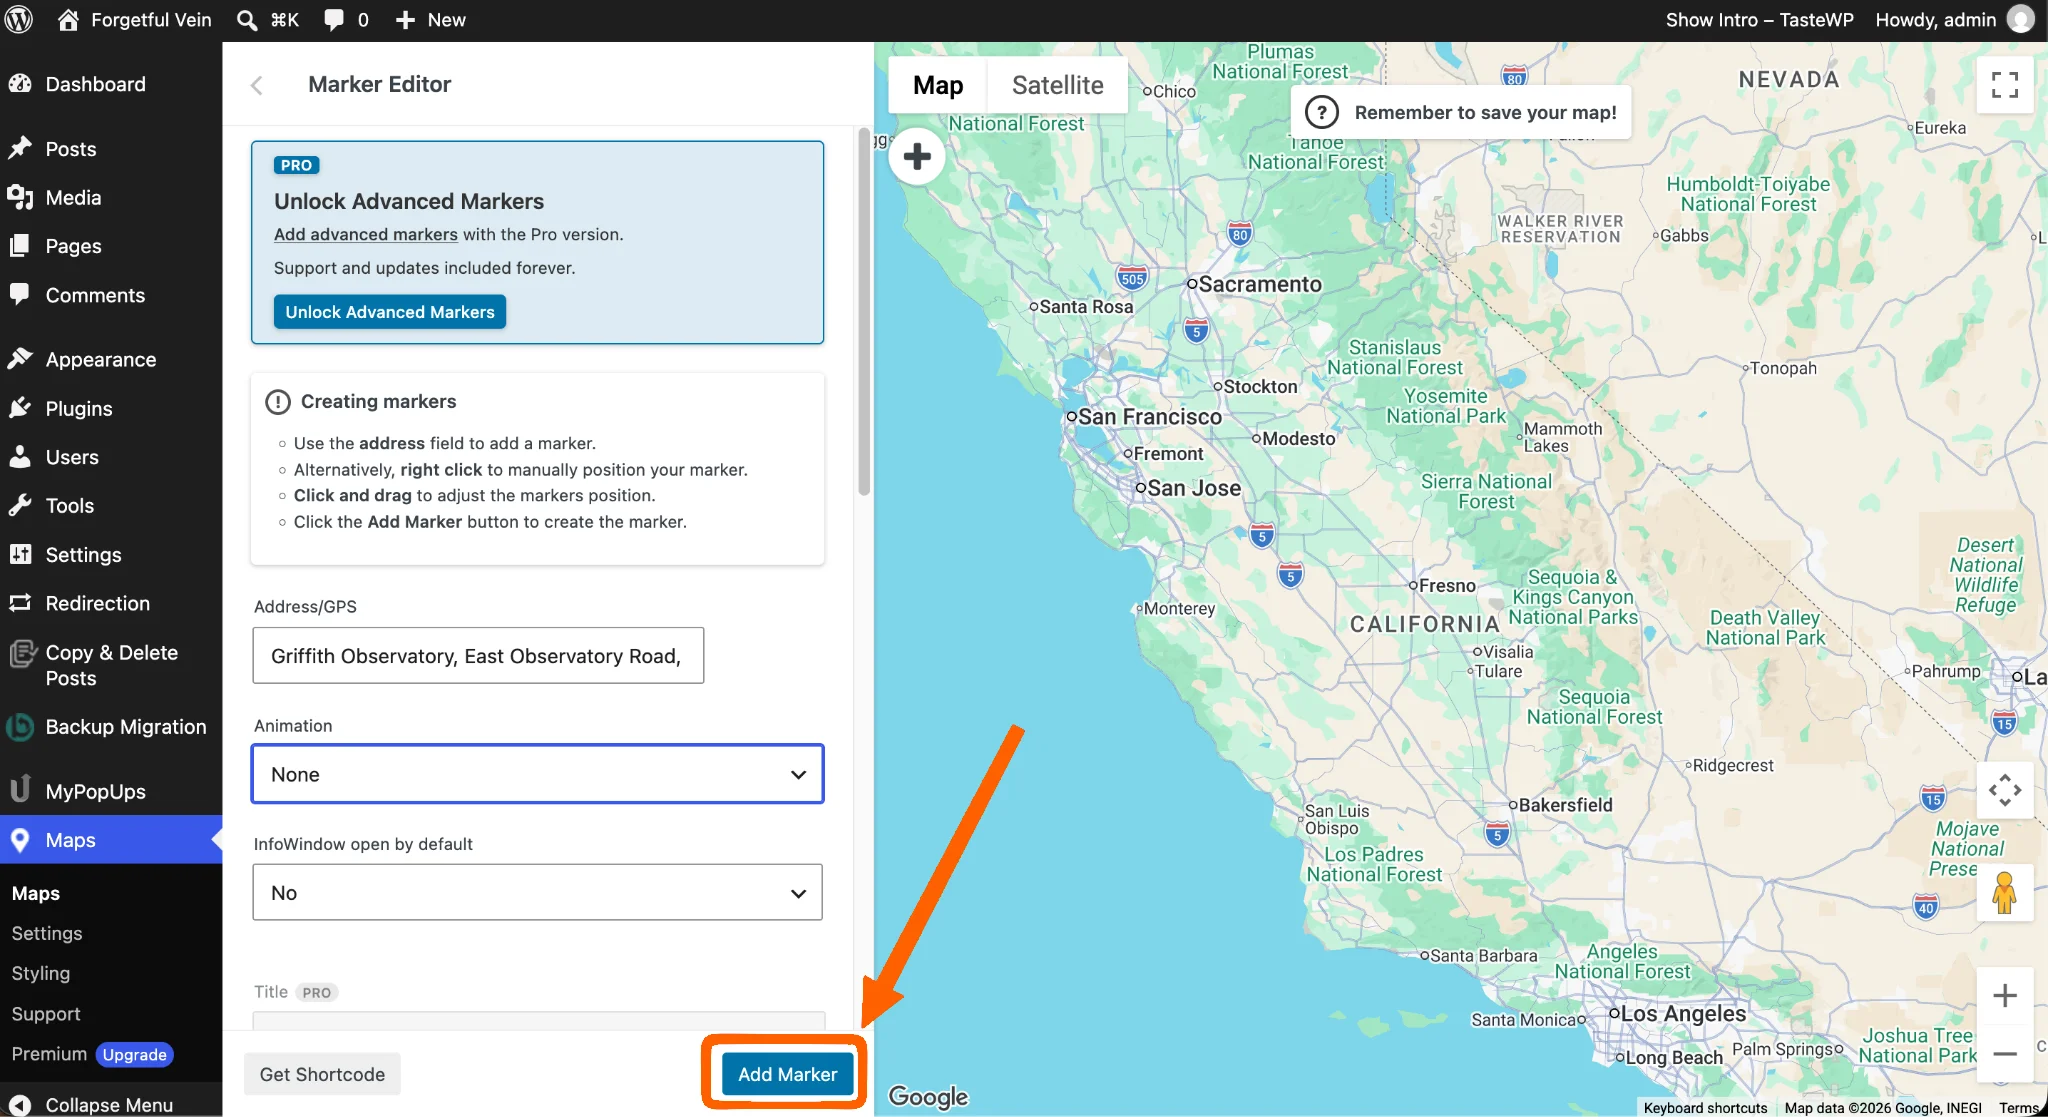The width and height of the screenshot is (2048, 1117).
Task: Select the Maps sidebar item
Action: (x=111, y=840)
